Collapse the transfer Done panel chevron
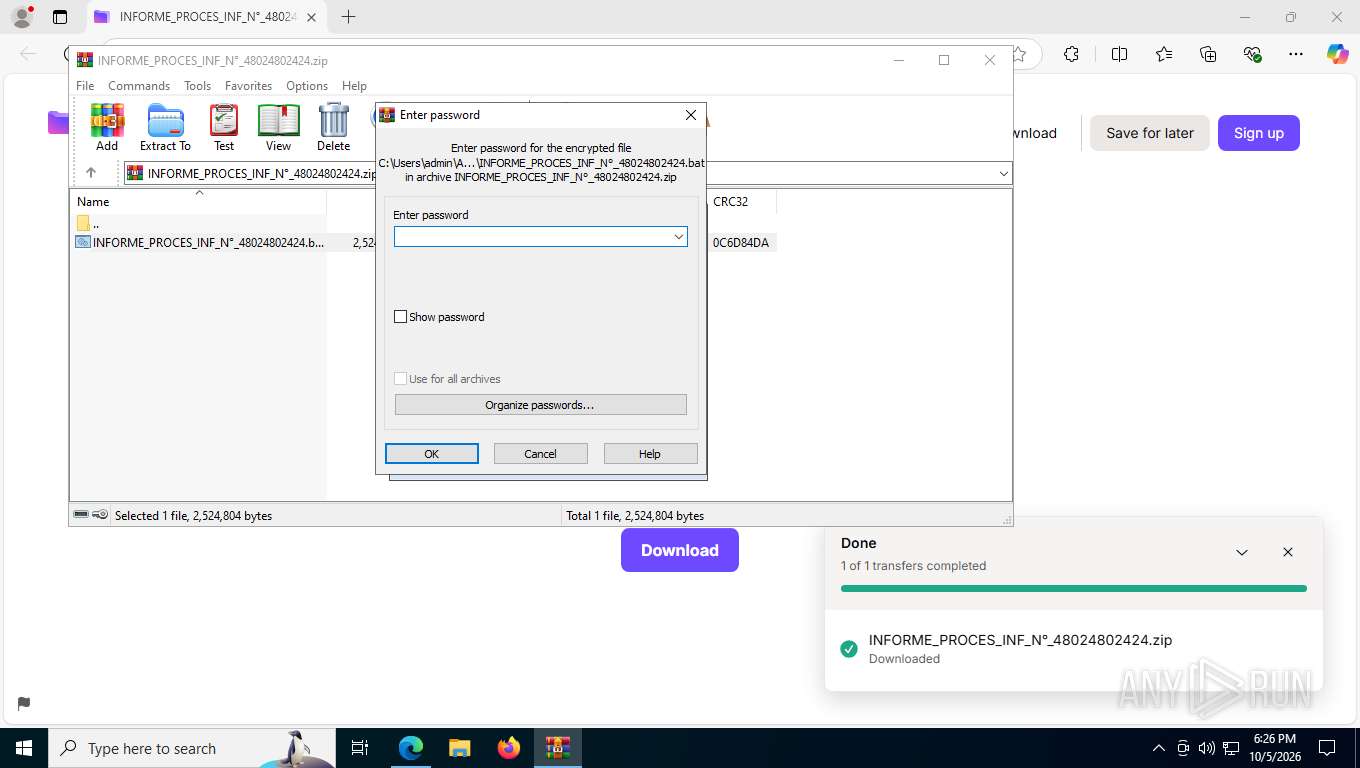The width and height of the screenshot is (1360, 768). (x=1242, y=552)
